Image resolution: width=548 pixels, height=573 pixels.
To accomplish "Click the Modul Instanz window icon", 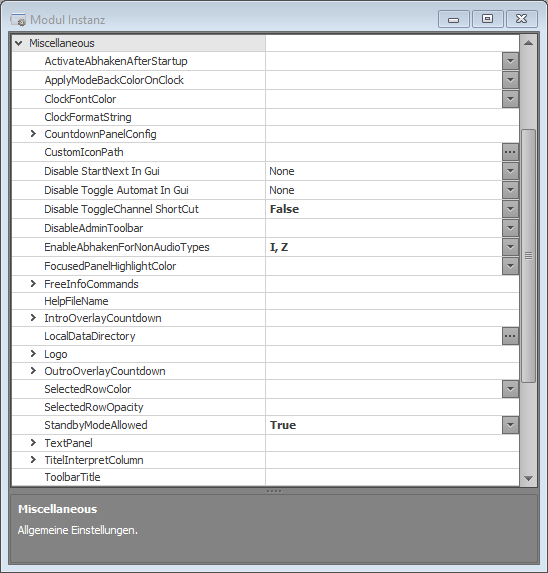I will click(18, 20).
